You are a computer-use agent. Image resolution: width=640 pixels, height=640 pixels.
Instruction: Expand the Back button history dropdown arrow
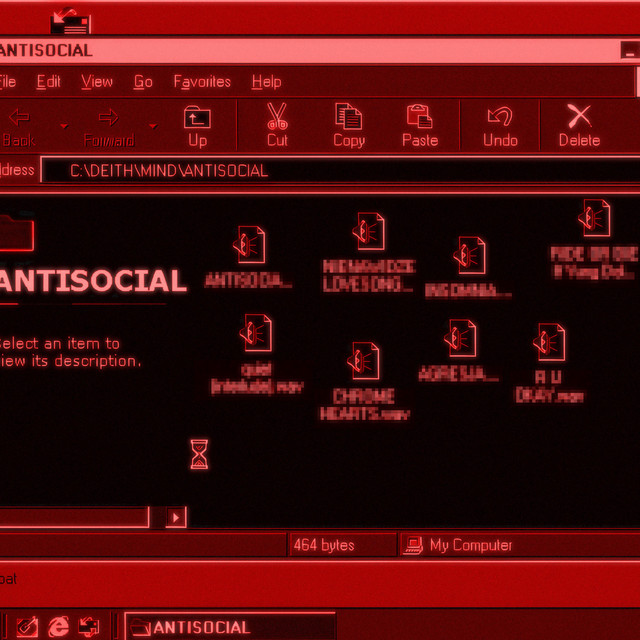pyautogui.click(x=64, y=126)
